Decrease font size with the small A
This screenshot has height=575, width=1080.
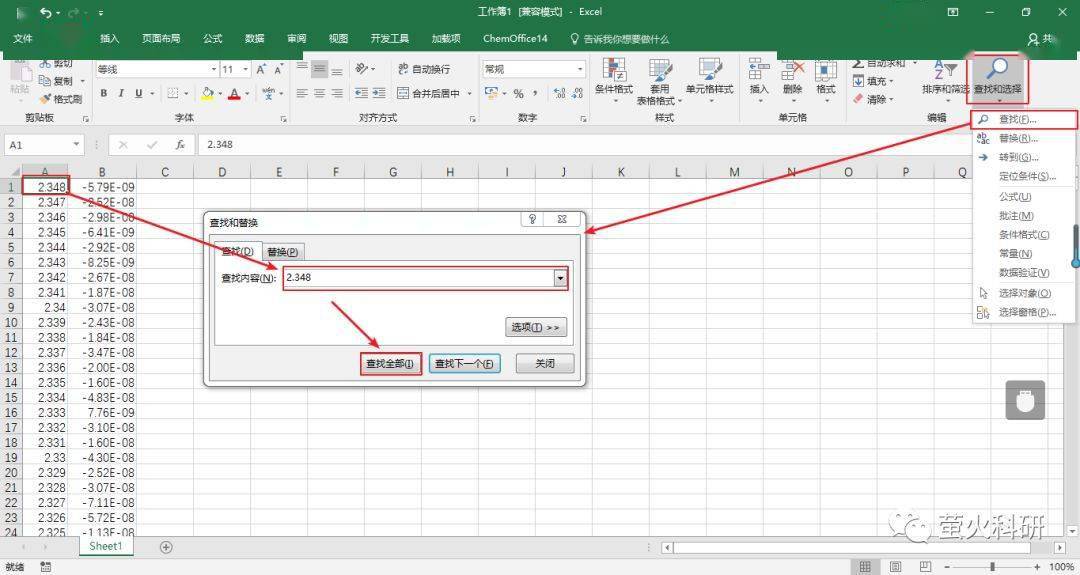click(278, 69)
